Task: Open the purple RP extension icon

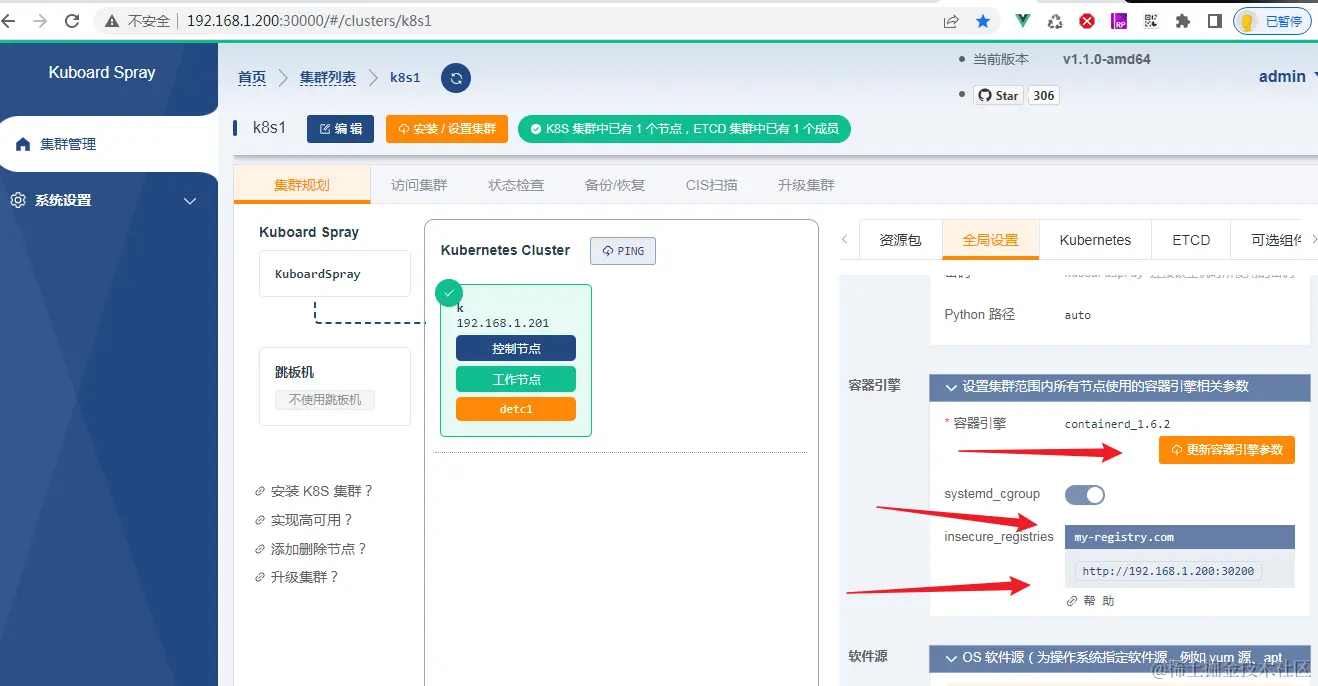Action: click(1119, 20)
